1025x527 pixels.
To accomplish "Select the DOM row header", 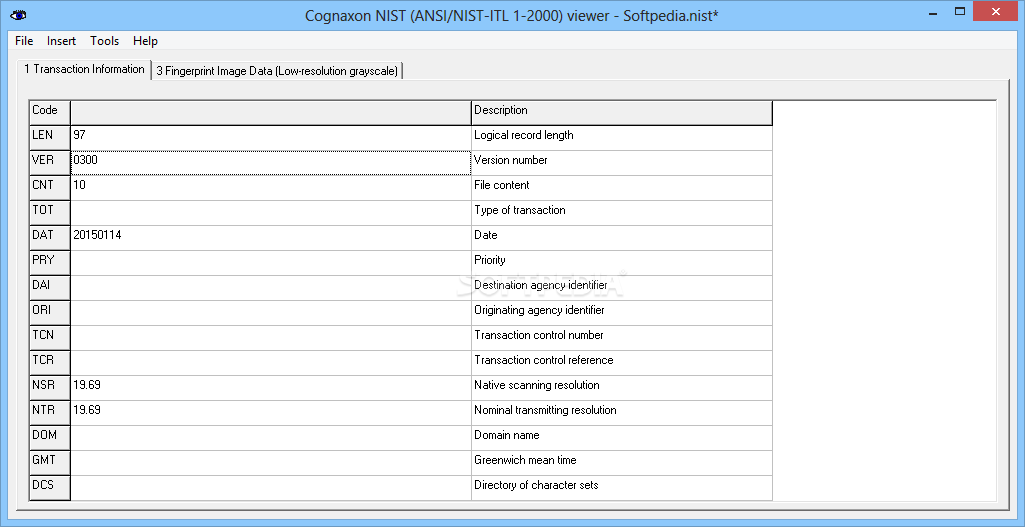I will (x=50, y=438).
